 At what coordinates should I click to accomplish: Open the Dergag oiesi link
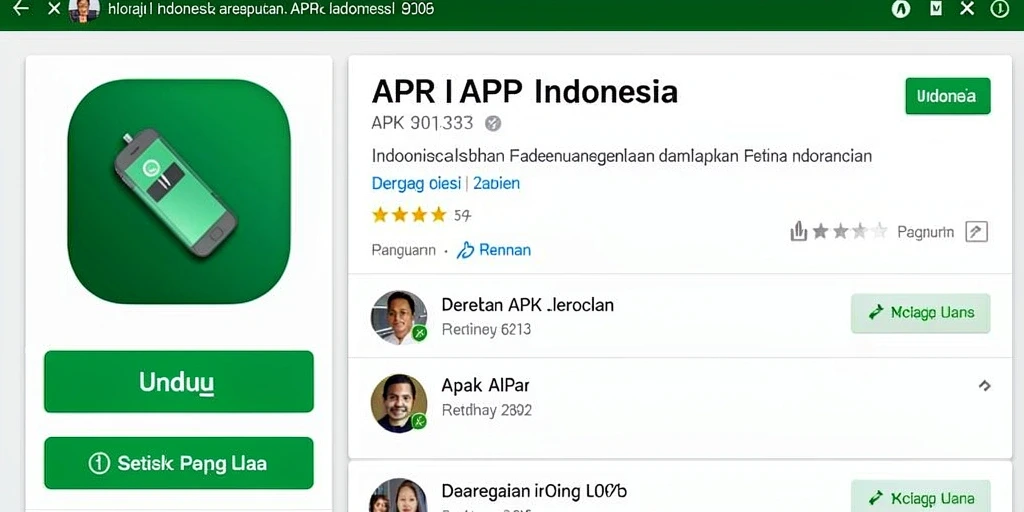(416, 184)
